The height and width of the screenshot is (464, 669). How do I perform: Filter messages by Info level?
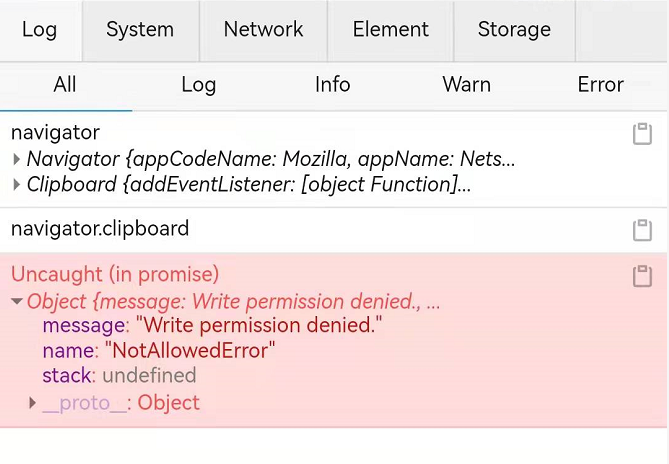(333, 85)
